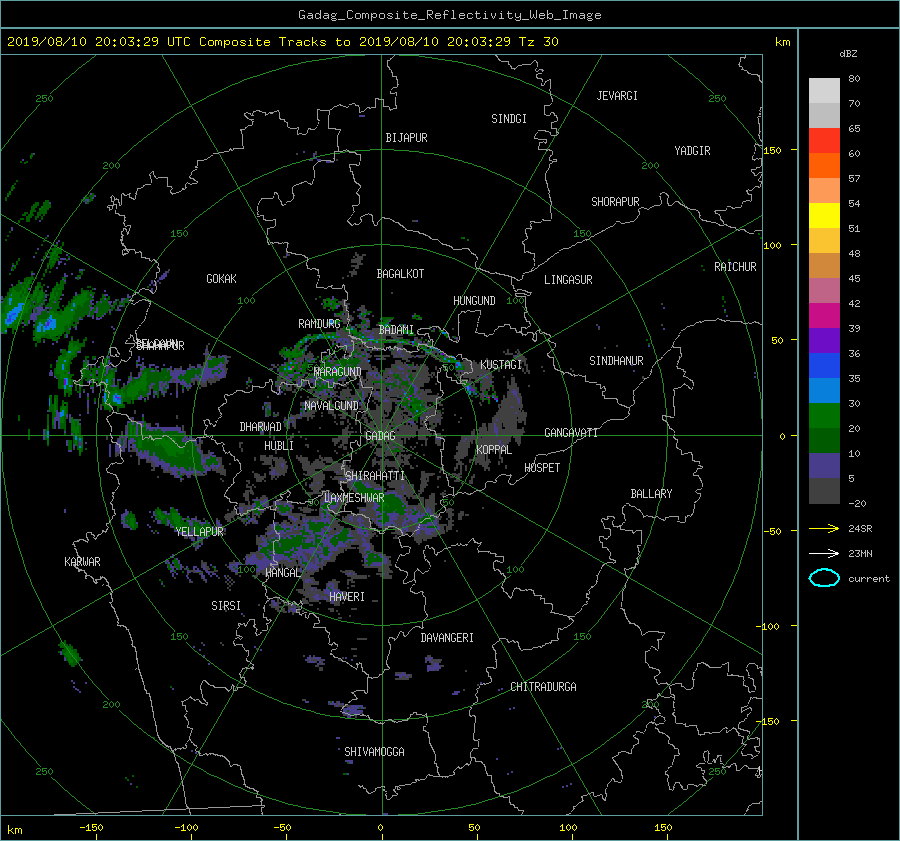This screenshot has width=900, height=841.
Task: Click the 'KUSTAGI' city label
Action: tap(501, 365)
